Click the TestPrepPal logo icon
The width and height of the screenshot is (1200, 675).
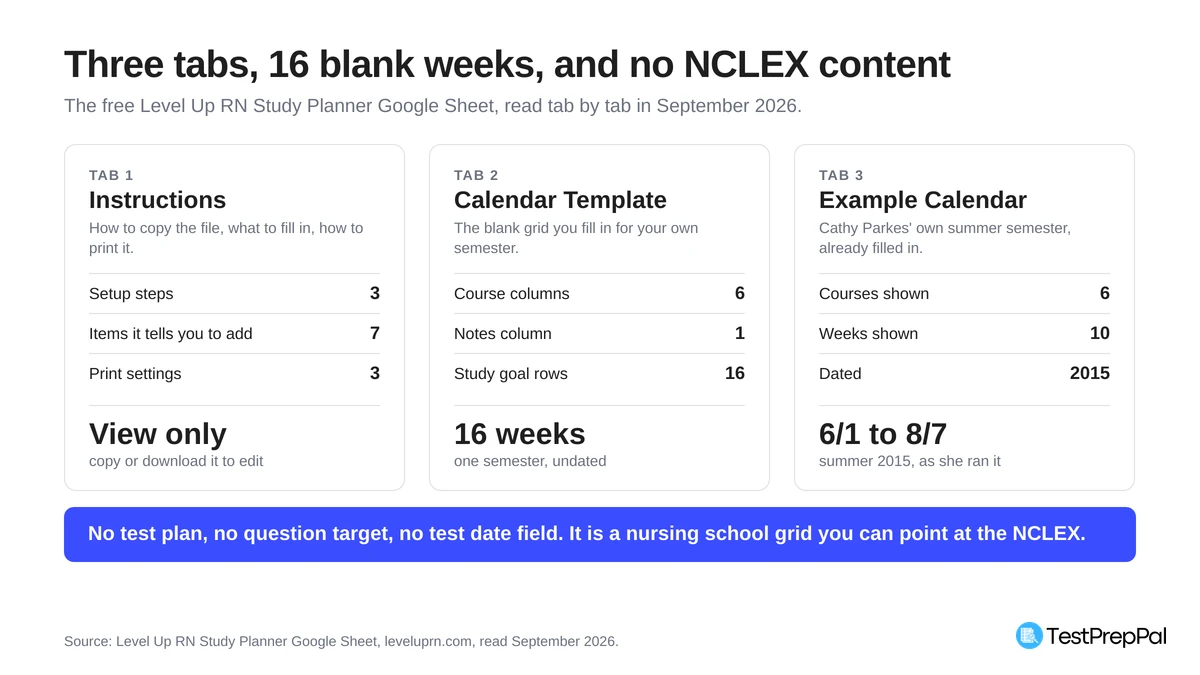point(1029,635)
